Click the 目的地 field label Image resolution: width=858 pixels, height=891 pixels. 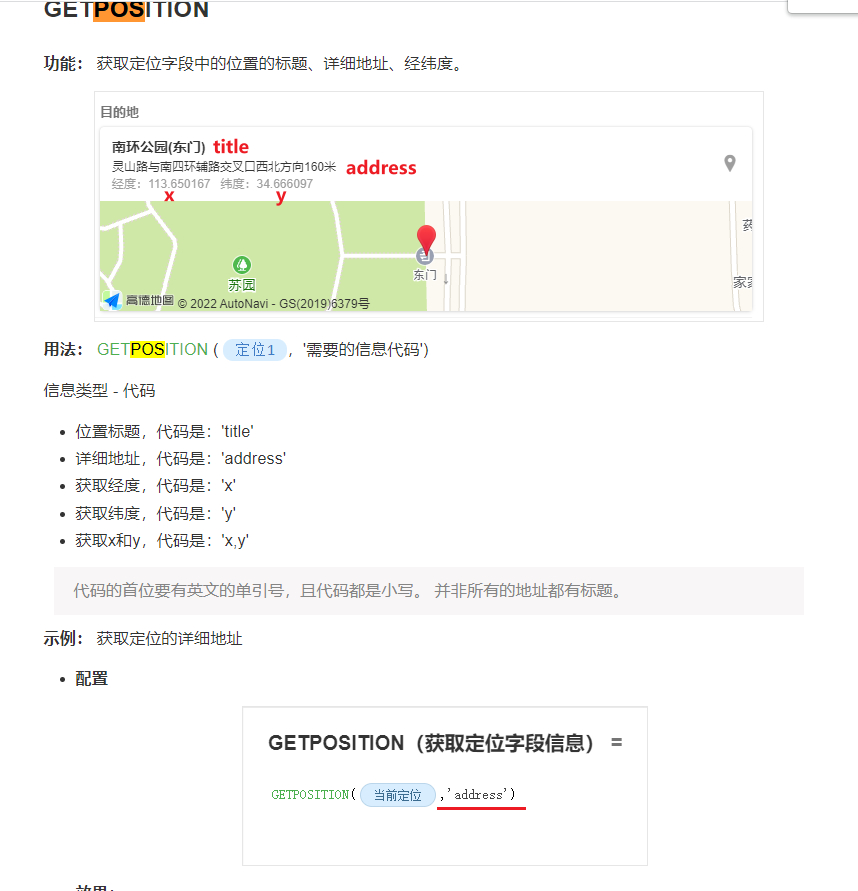coord(119,112)
